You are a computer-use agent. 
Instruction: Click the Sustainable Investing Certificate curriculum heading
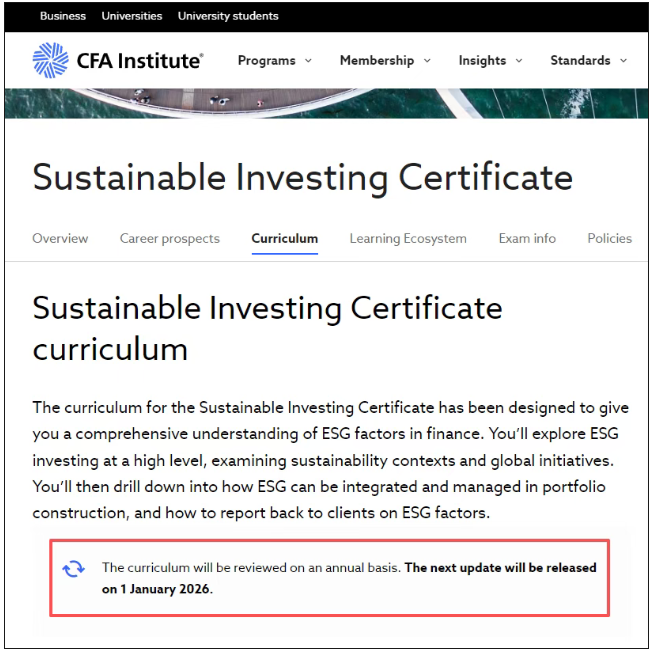point(267,327)
